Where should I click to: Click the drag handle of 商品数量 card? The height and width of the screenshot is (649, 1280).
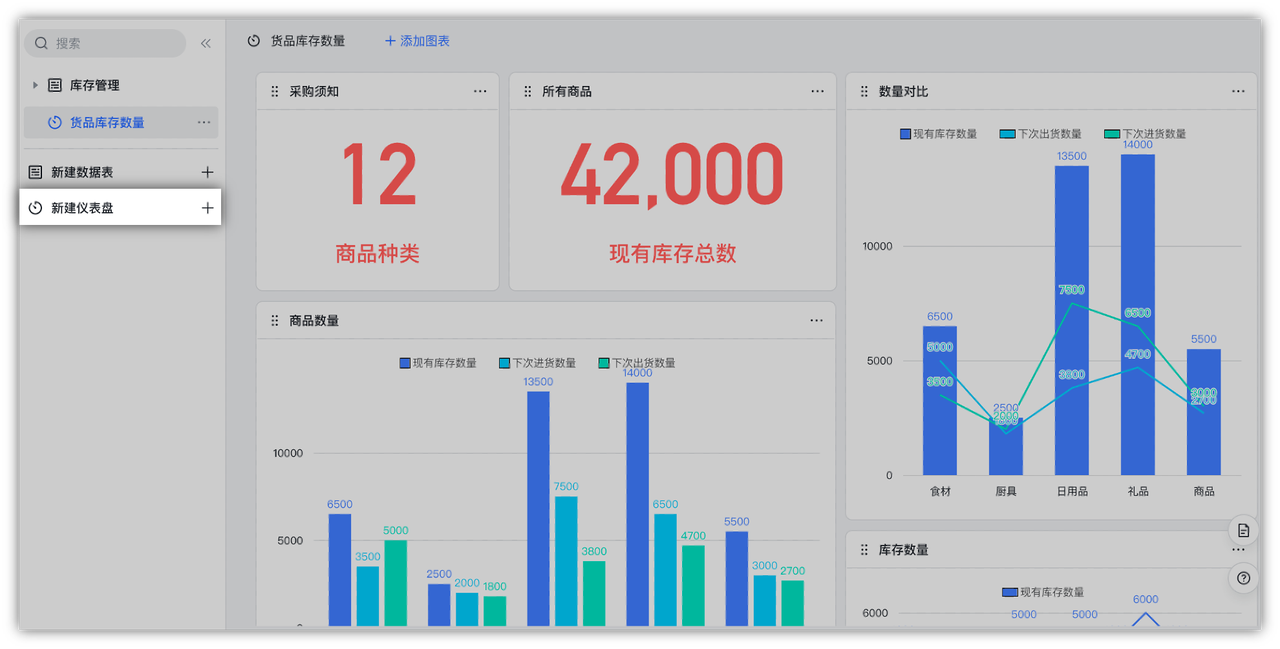point(275,321)
